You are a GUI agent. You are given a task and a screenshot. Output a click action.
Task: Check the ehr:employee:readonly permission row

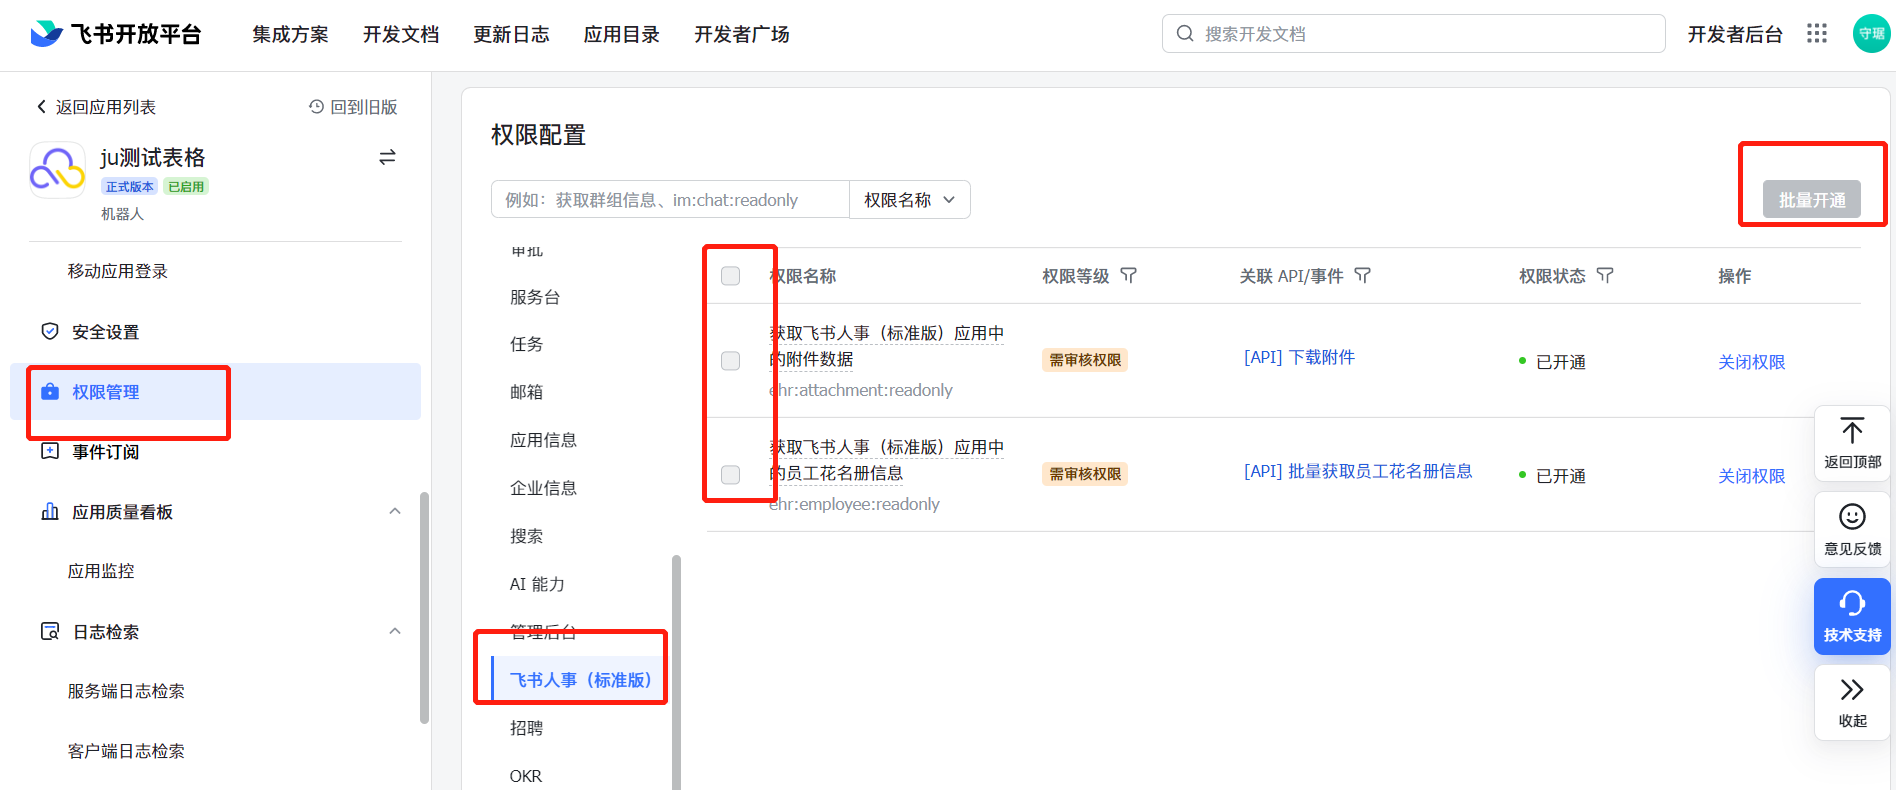click(731, 475)
